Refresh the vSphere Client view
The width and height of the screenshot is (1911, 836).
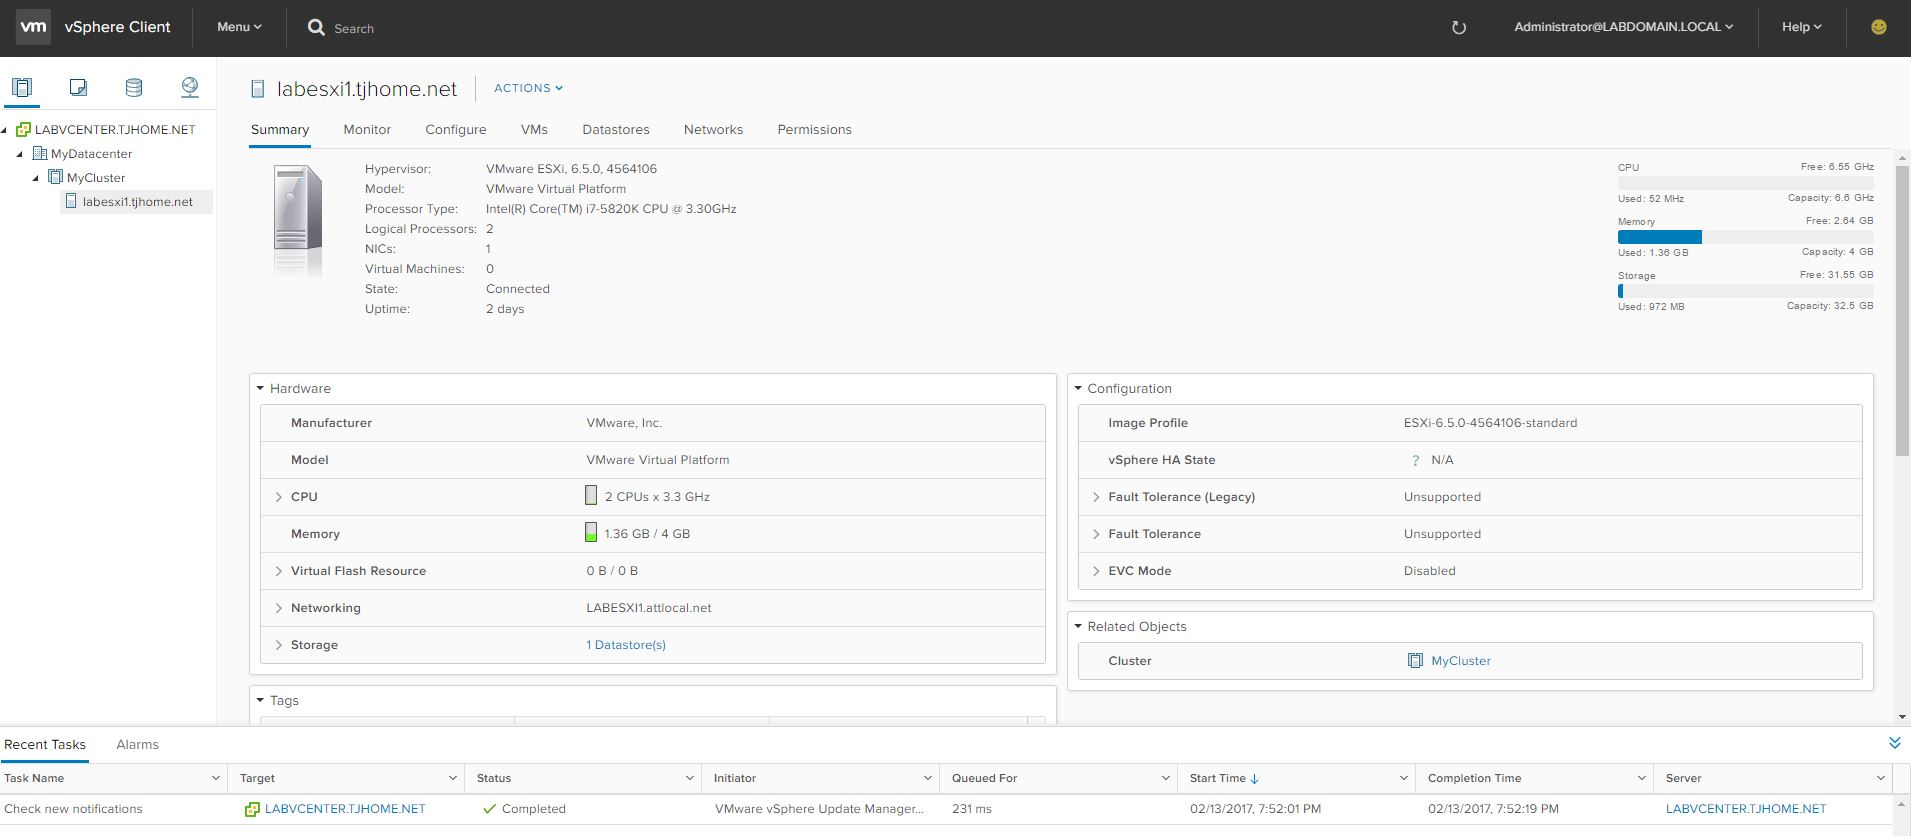pos(1459,28)
